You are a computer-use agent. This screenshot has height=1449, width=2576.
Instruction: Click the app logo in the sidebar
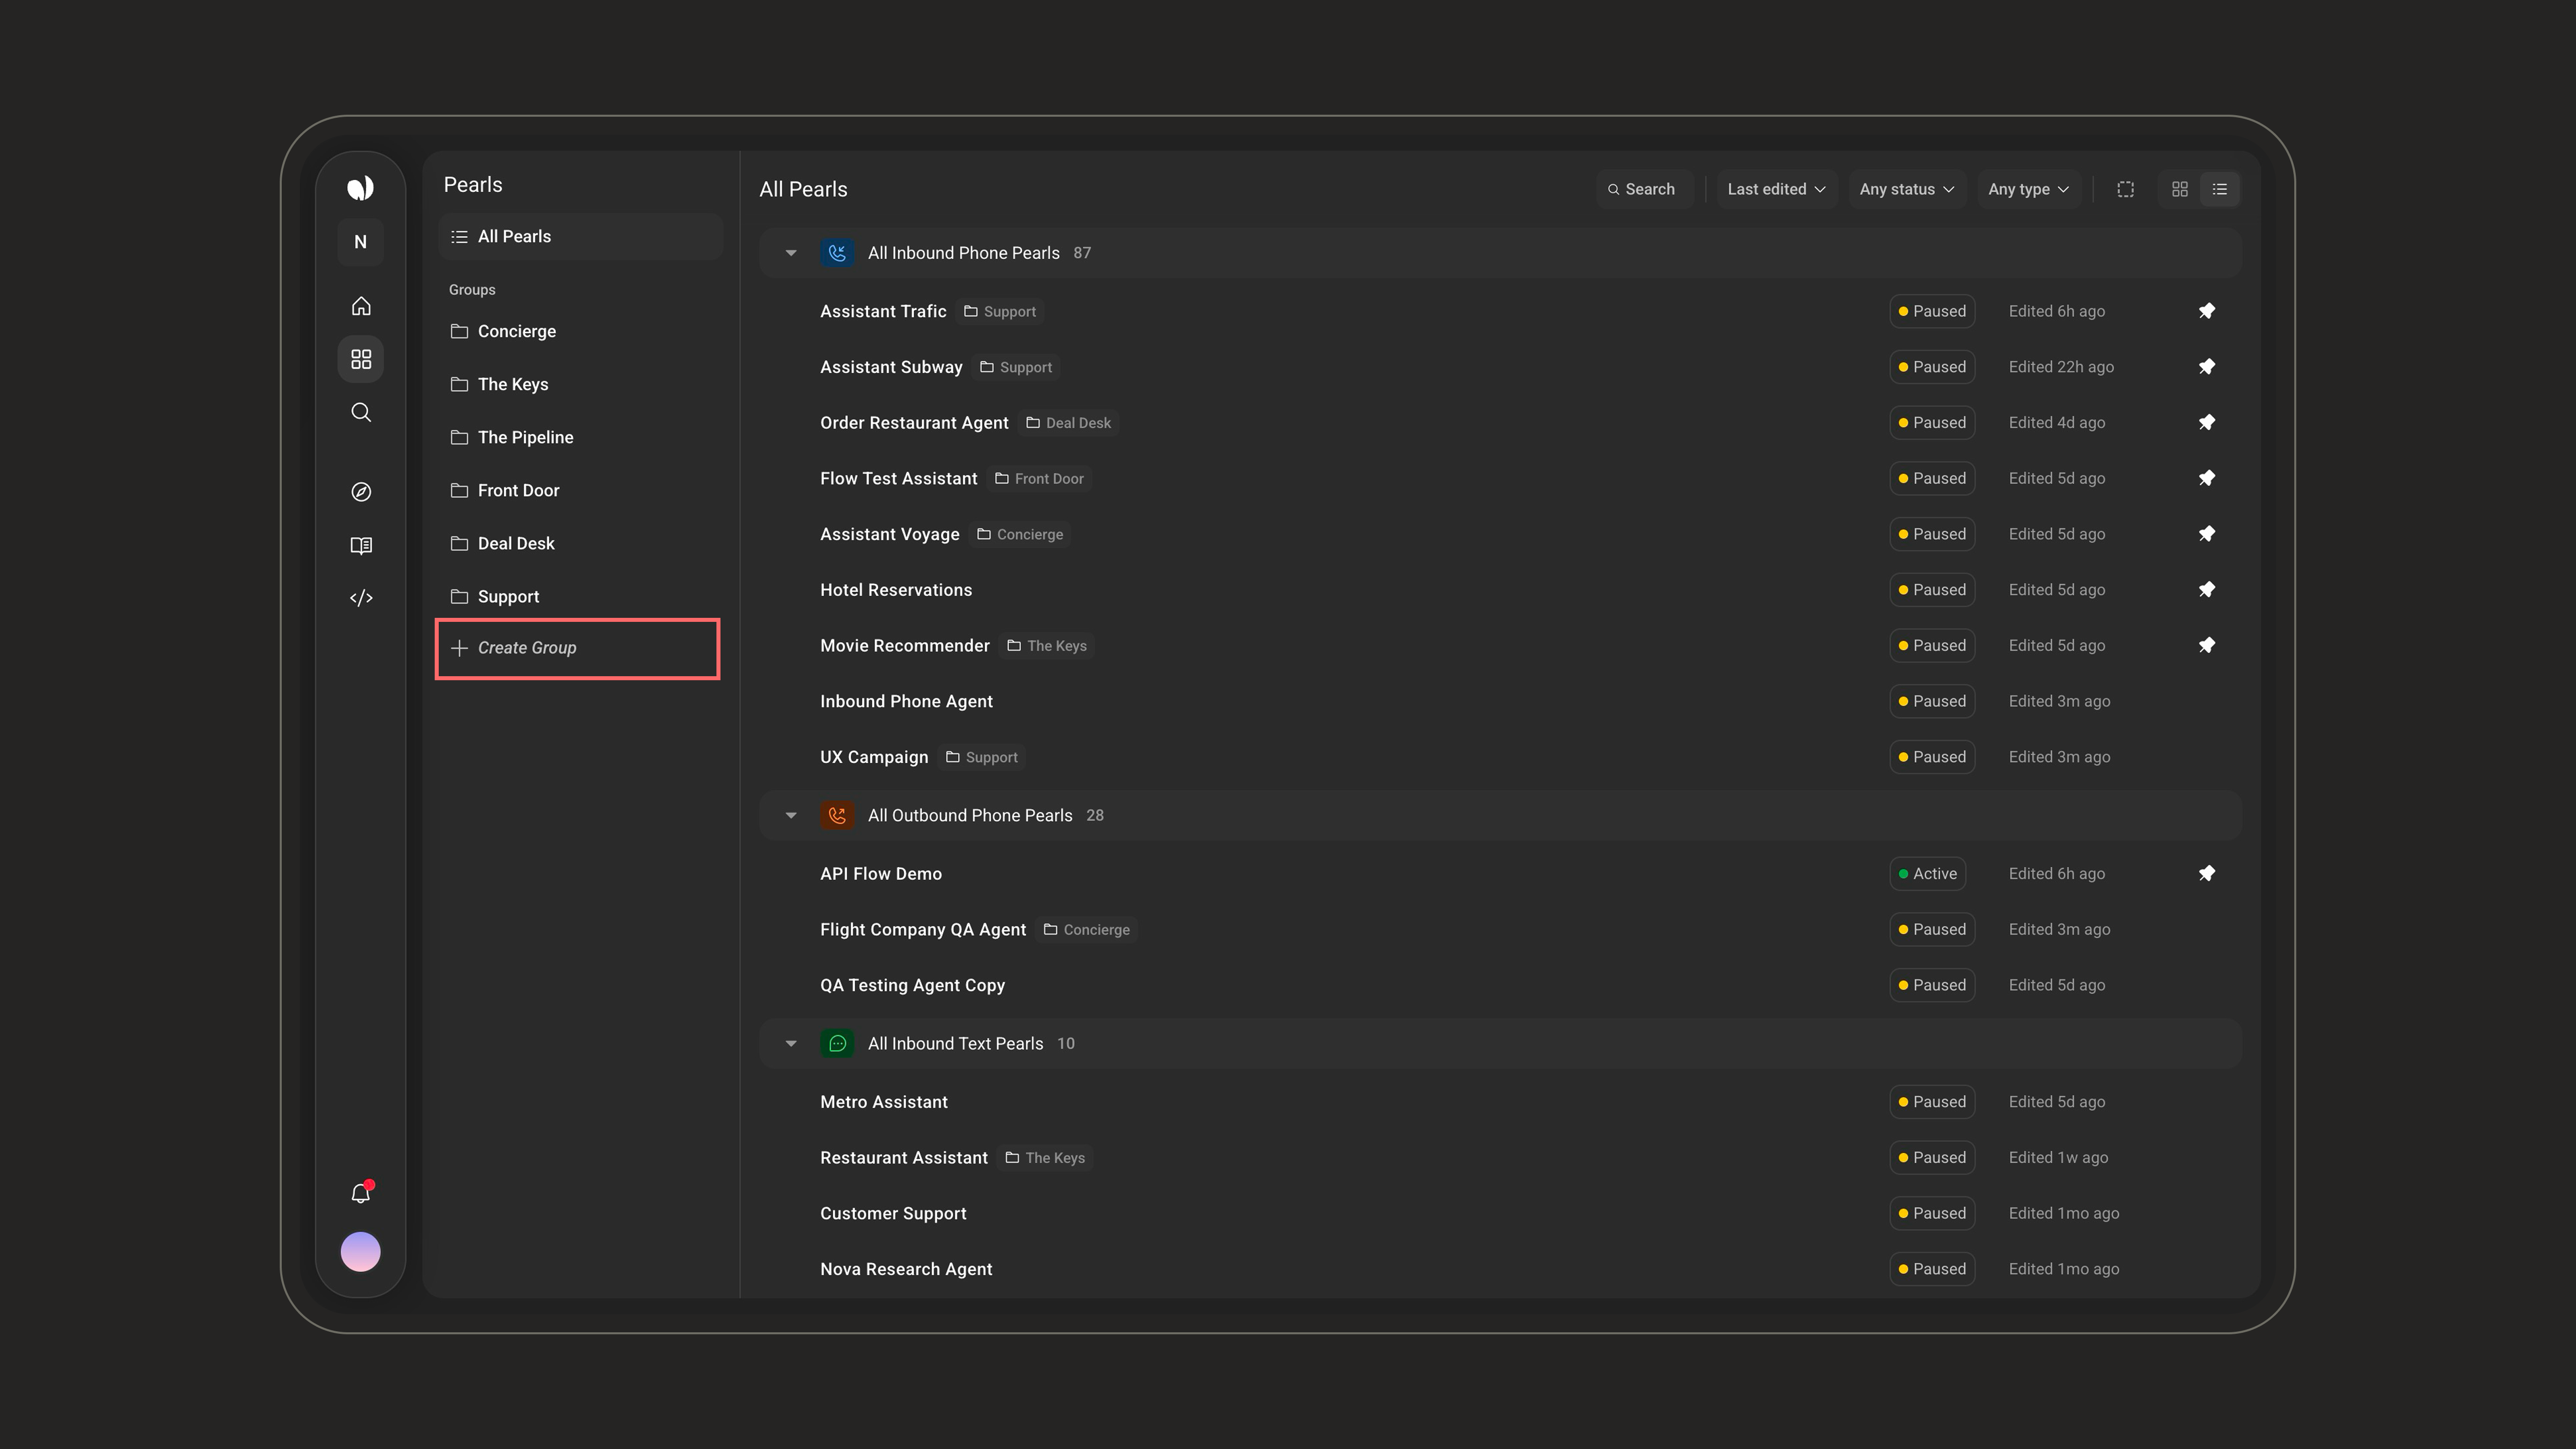(x=361, y=188)
